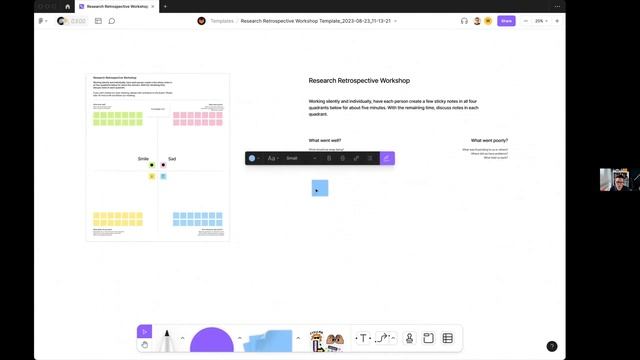Image resolution: width=640 pixels, height=360 pixels.
Task: Toggle strikethrough in the sticky toolbar
Action: [x=342, y=158]
